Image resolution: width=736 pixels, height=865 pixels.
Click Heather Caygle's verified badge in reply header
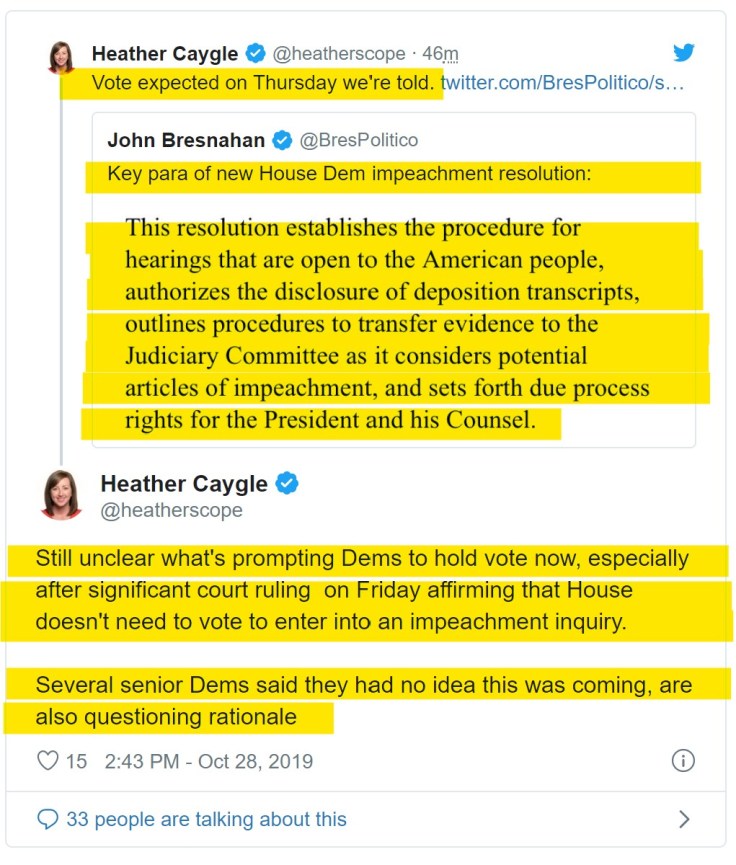coord(255,54)
